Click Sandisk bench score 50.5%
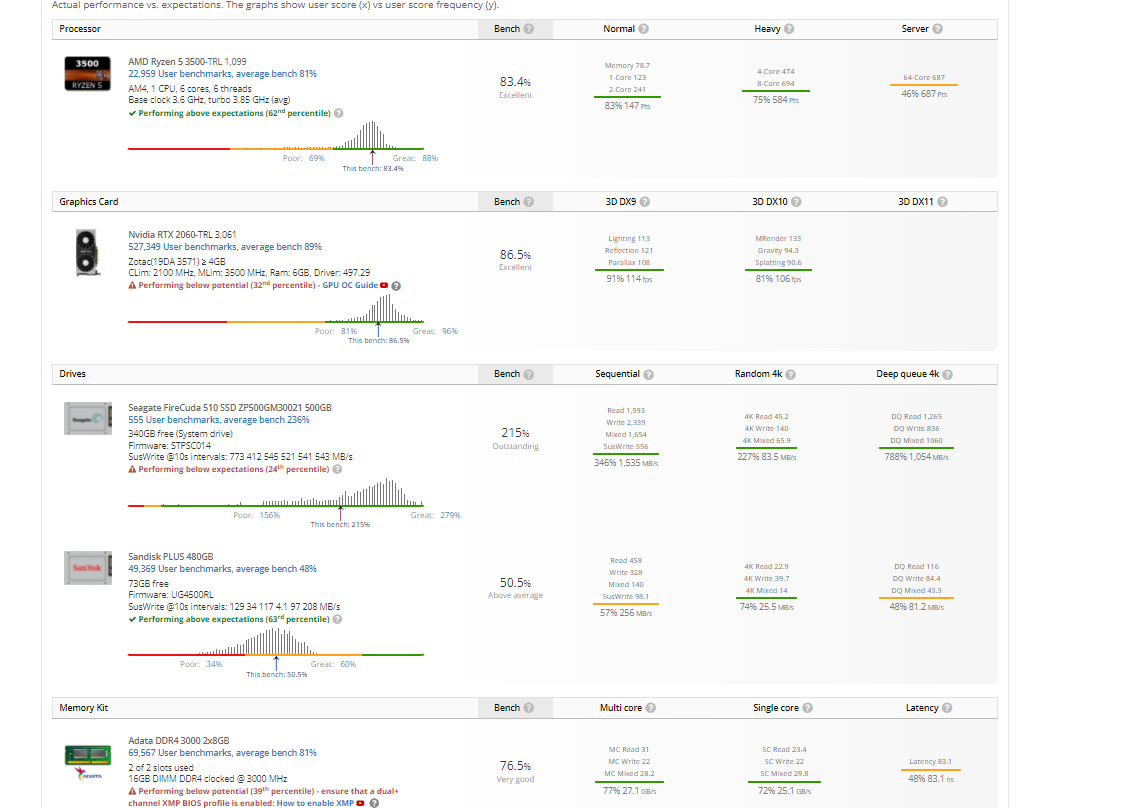The image size is (1134, 808). pos(515,582)
